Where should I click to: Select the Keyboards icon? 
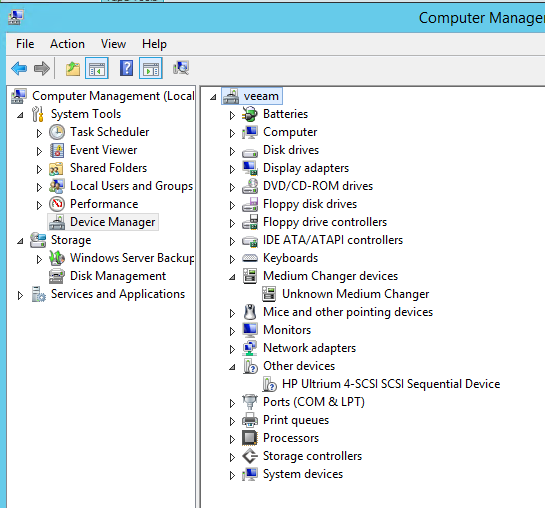(x=250, y=258)
